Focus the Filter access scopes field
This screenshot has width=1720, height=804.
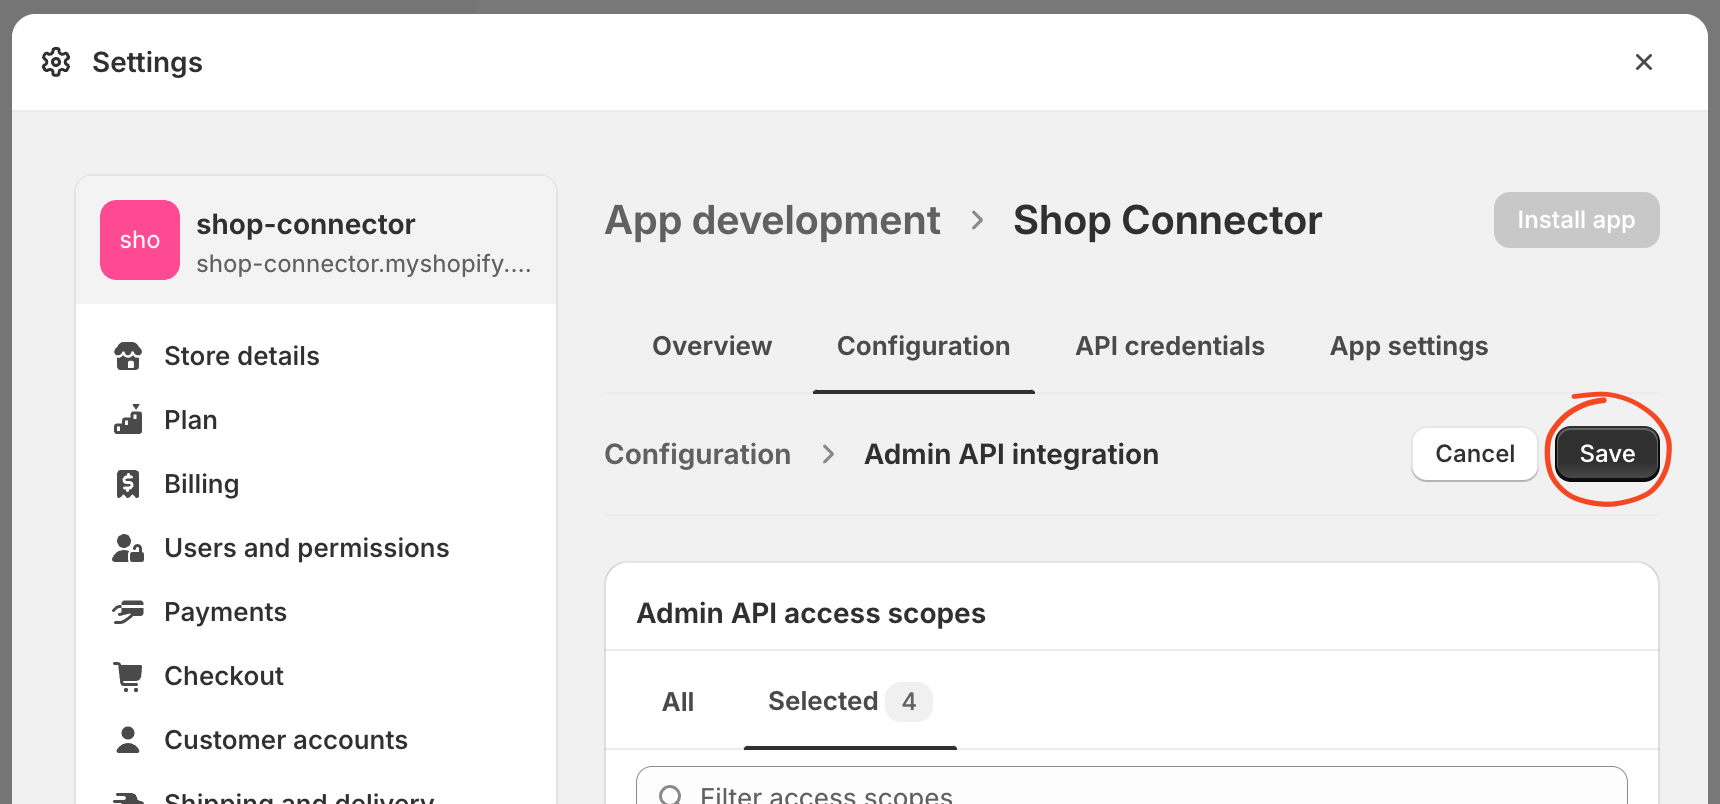pos(1132,786)
